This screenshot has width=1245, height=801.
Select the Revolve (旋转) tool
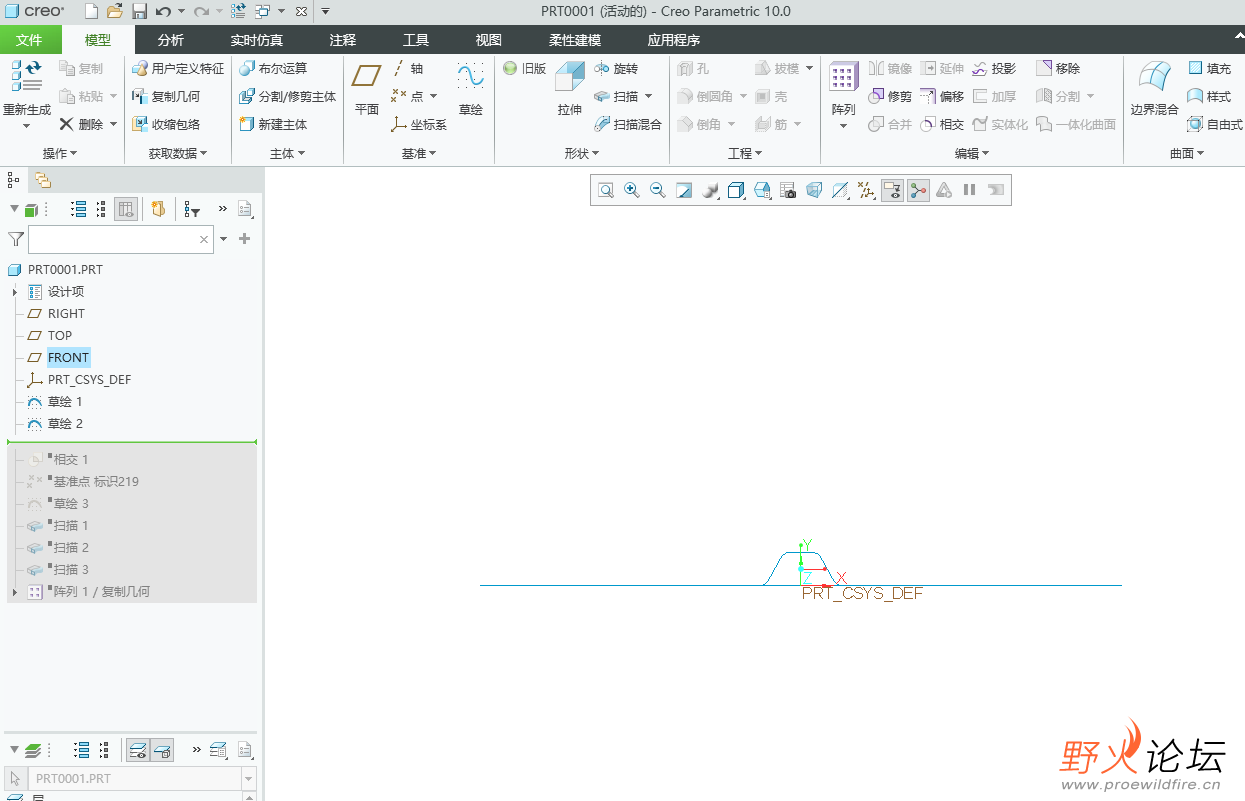pos(616,68)
